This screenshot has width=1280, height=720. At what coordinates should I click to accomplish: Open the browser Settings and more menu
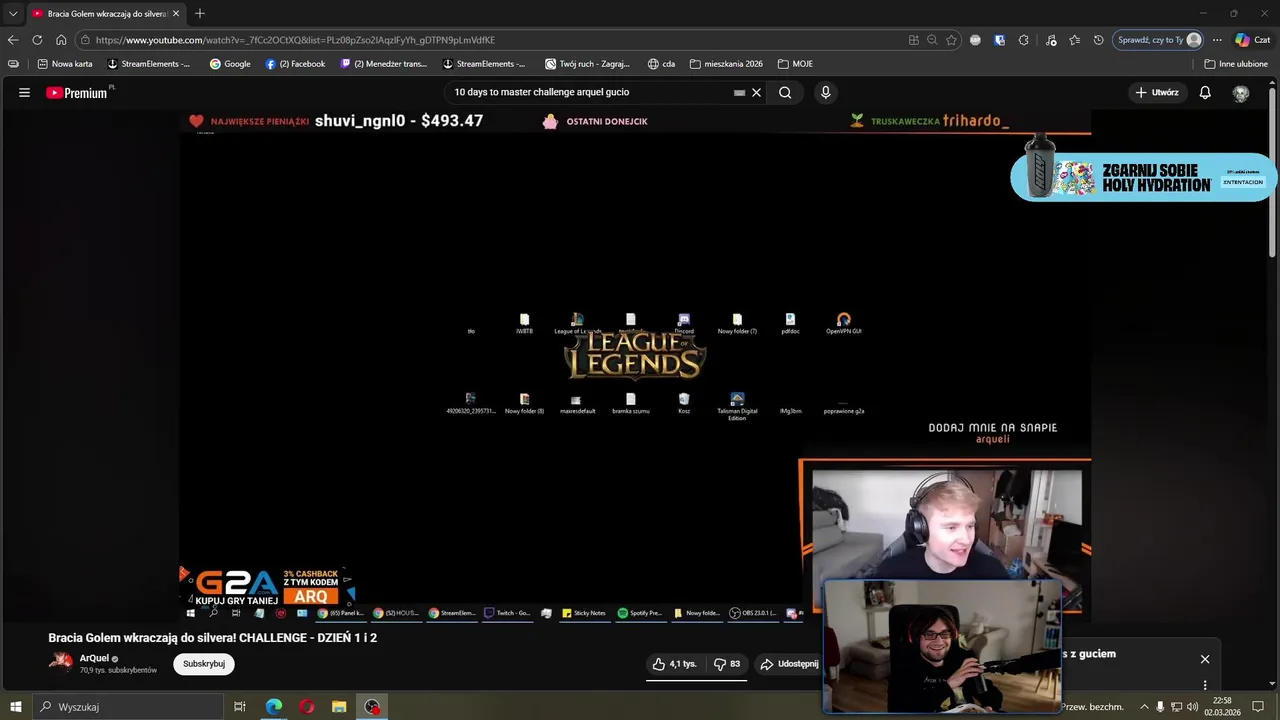pyautogui.click(x=1217, y=40)
